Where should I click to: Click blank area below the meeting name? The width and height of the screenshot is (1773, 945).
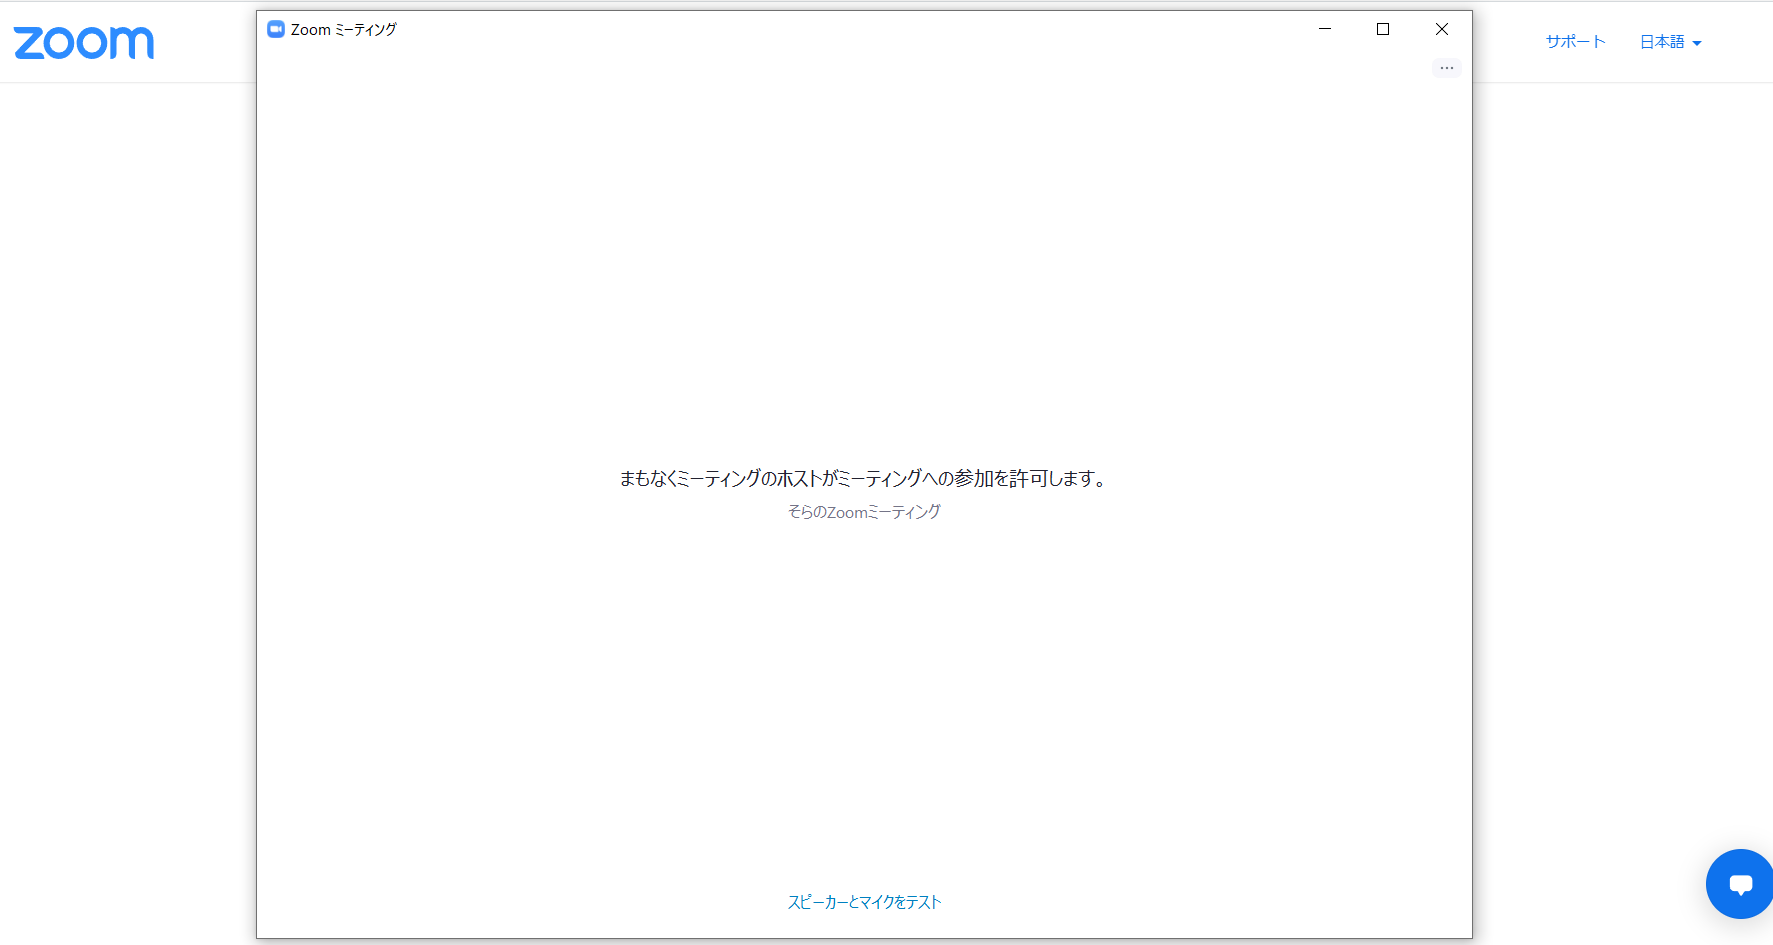click(864, 700)
